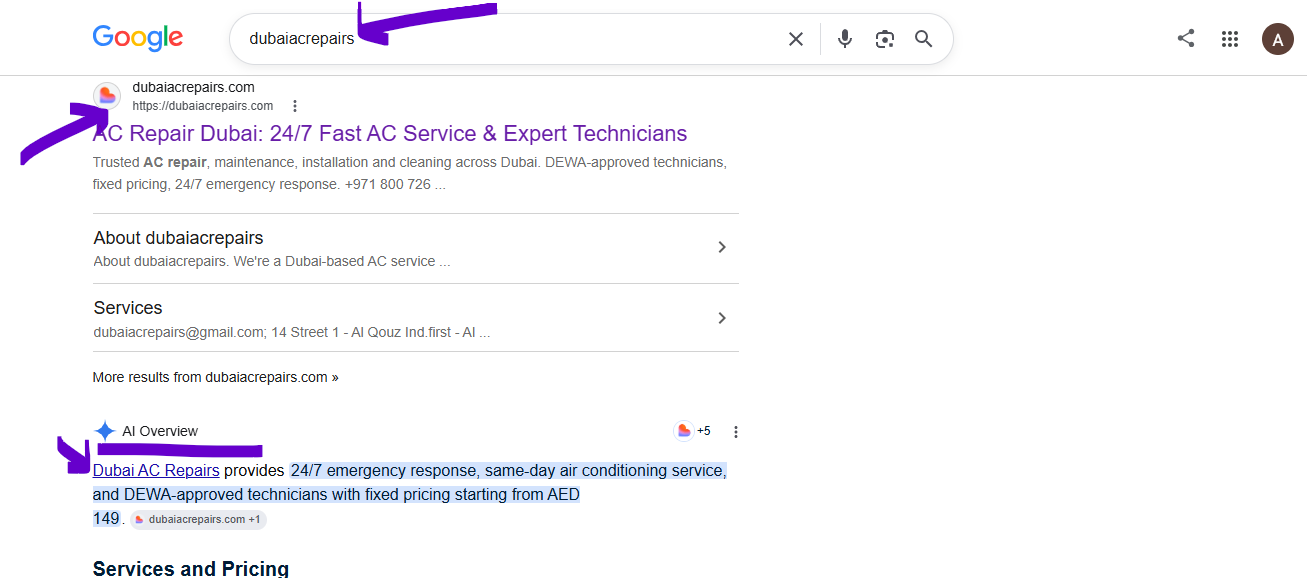Expand the Services sitelink arrow
This screenshot has width=1307, height=578.
722,318
